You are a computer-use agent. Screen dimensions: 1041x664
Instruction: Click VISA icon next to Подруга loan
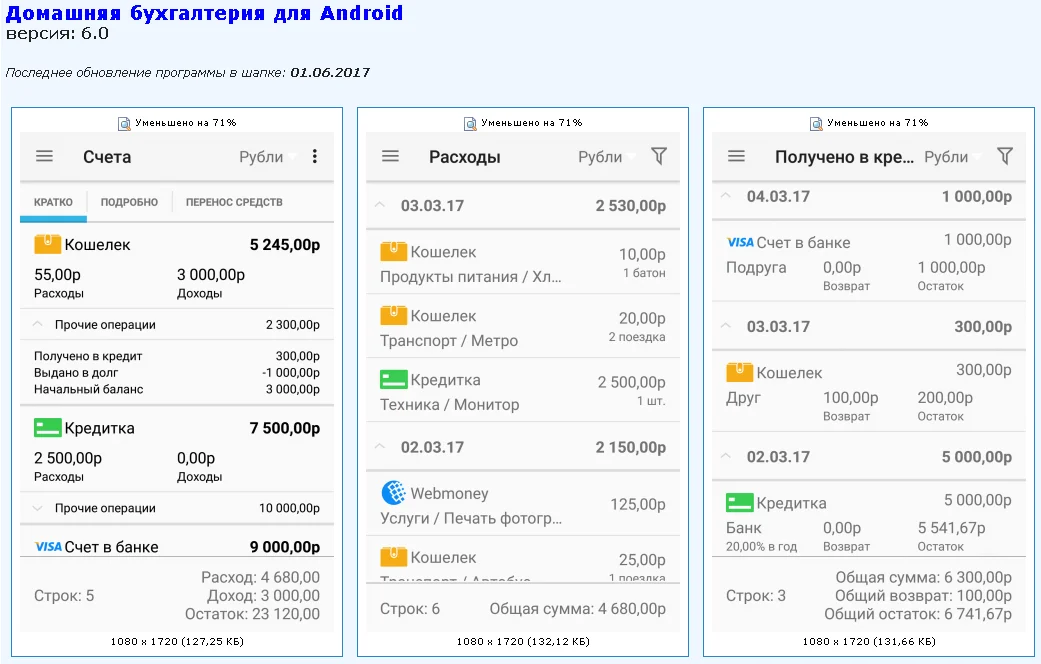point(740,242)
